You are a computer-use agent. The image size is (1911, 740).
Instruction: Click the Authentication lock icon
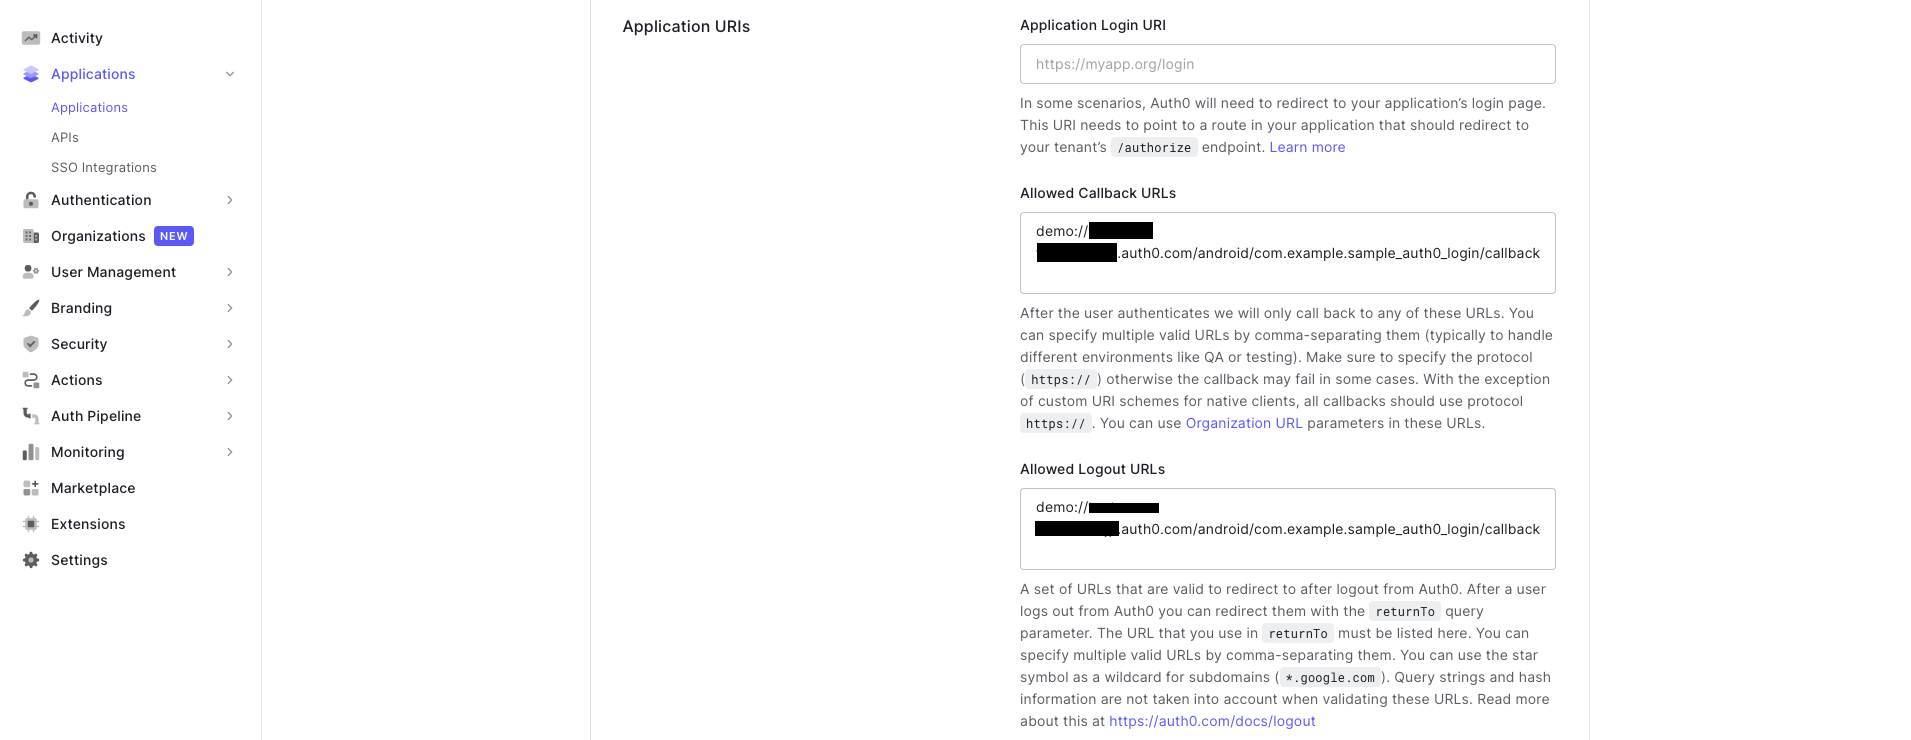(x=31, y=200)
